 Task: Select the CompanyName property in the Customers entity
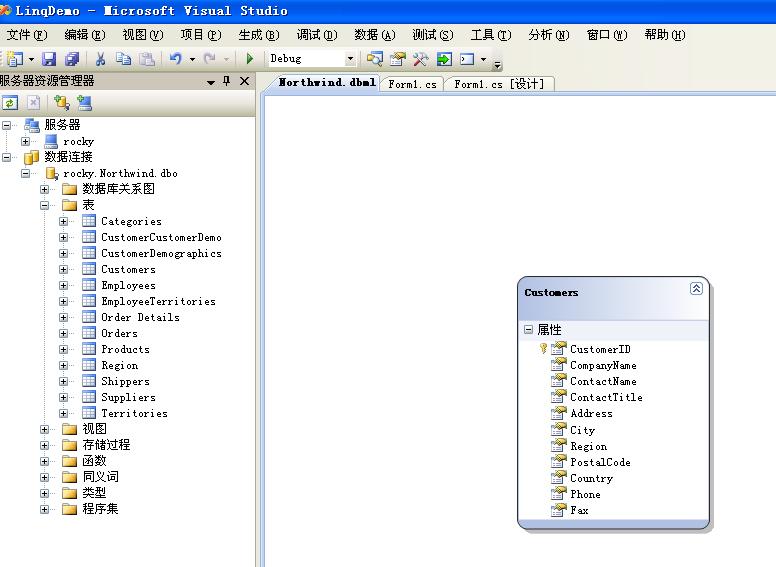(603, 366)
